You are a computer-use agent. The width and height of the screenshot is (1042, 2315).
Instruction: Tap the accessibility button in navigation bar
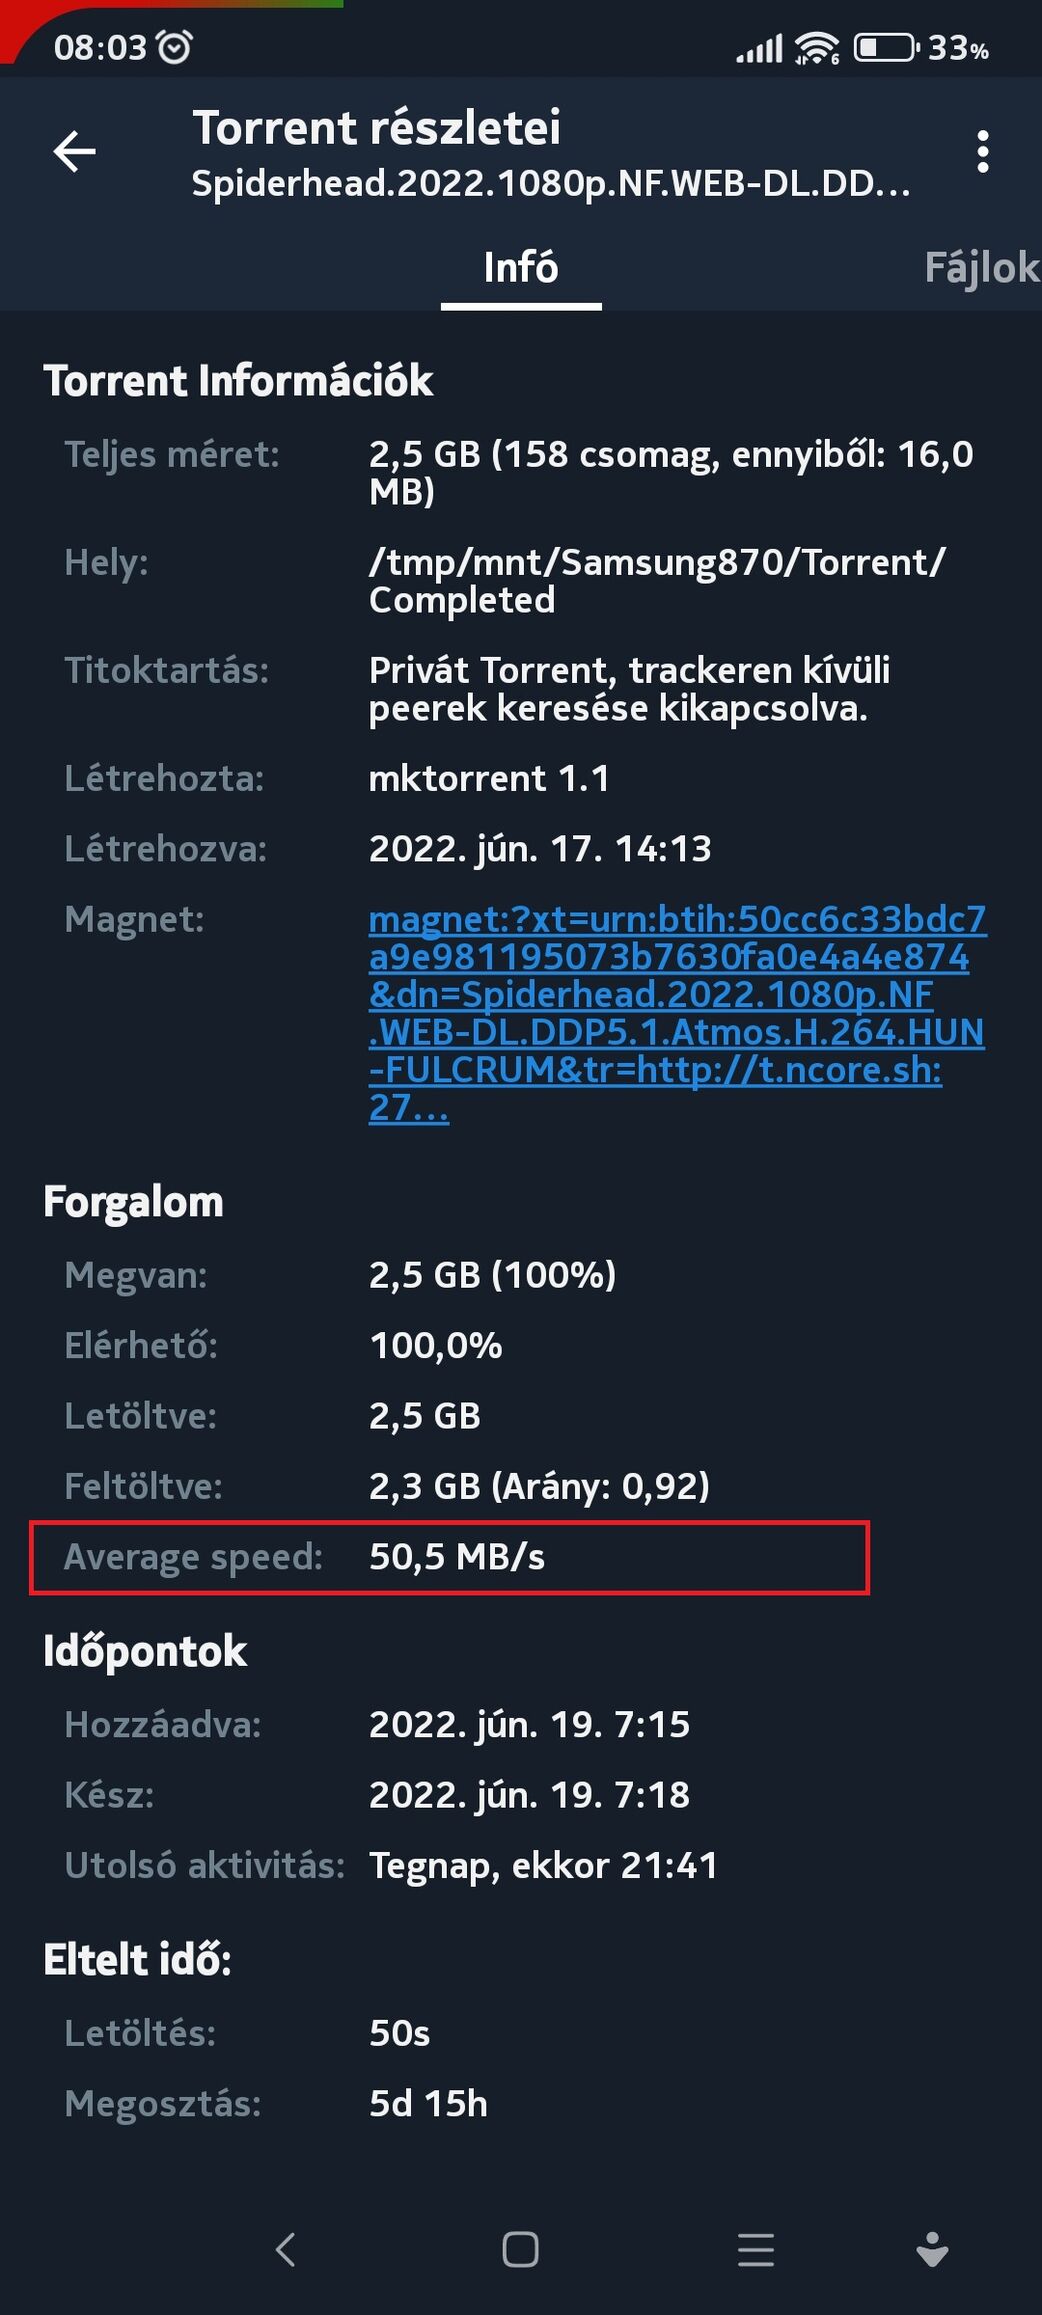pos(932,2250)
